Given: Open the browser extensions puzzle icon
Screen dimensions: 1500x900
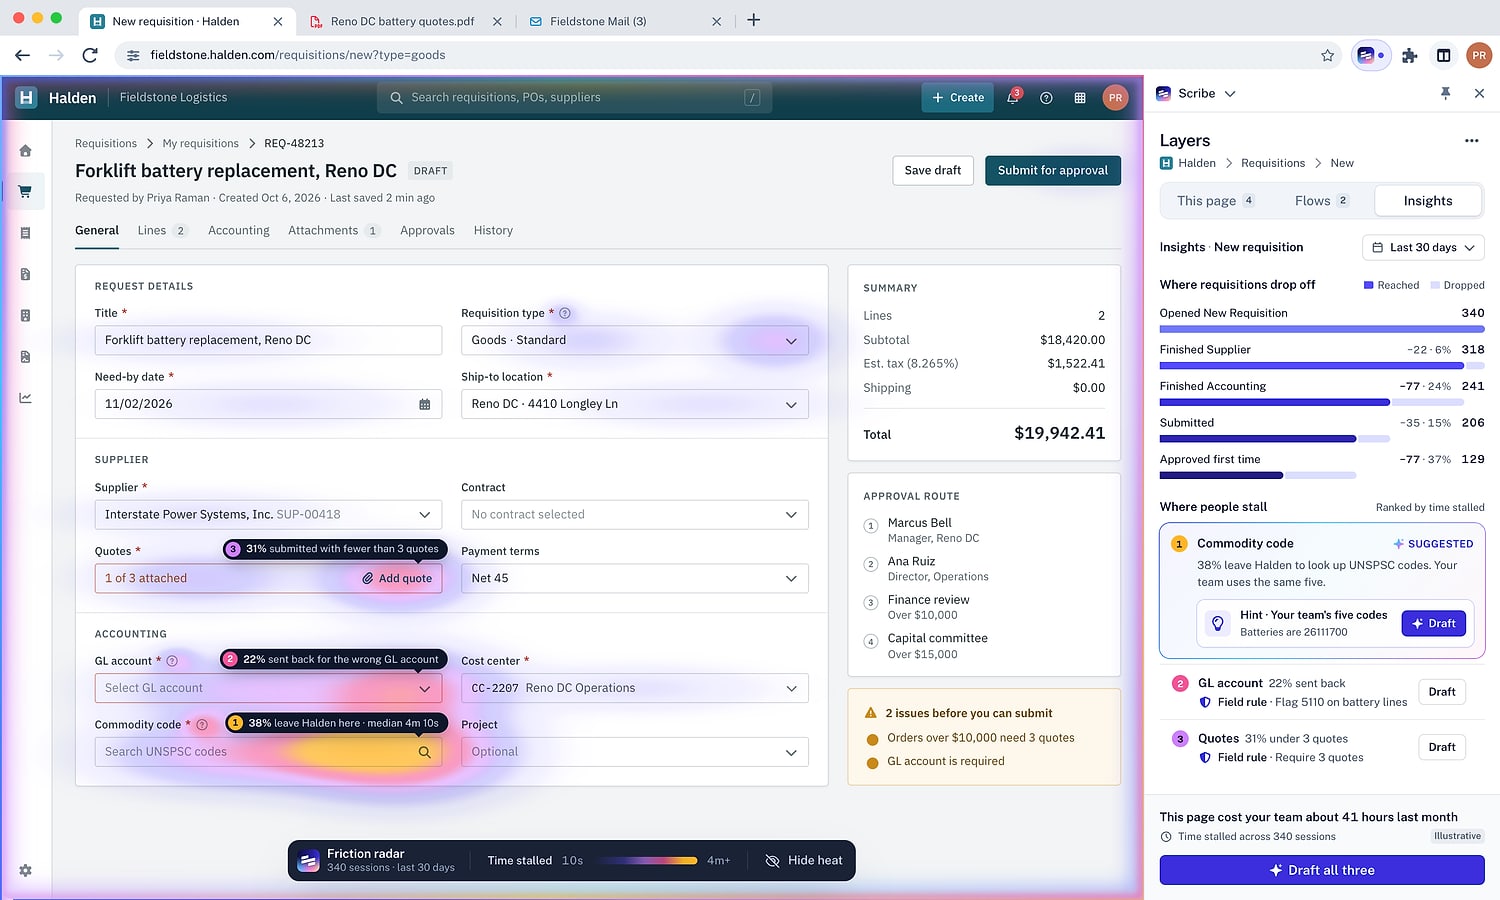Looking at the screenshot, I should (x=1409, y=55).
